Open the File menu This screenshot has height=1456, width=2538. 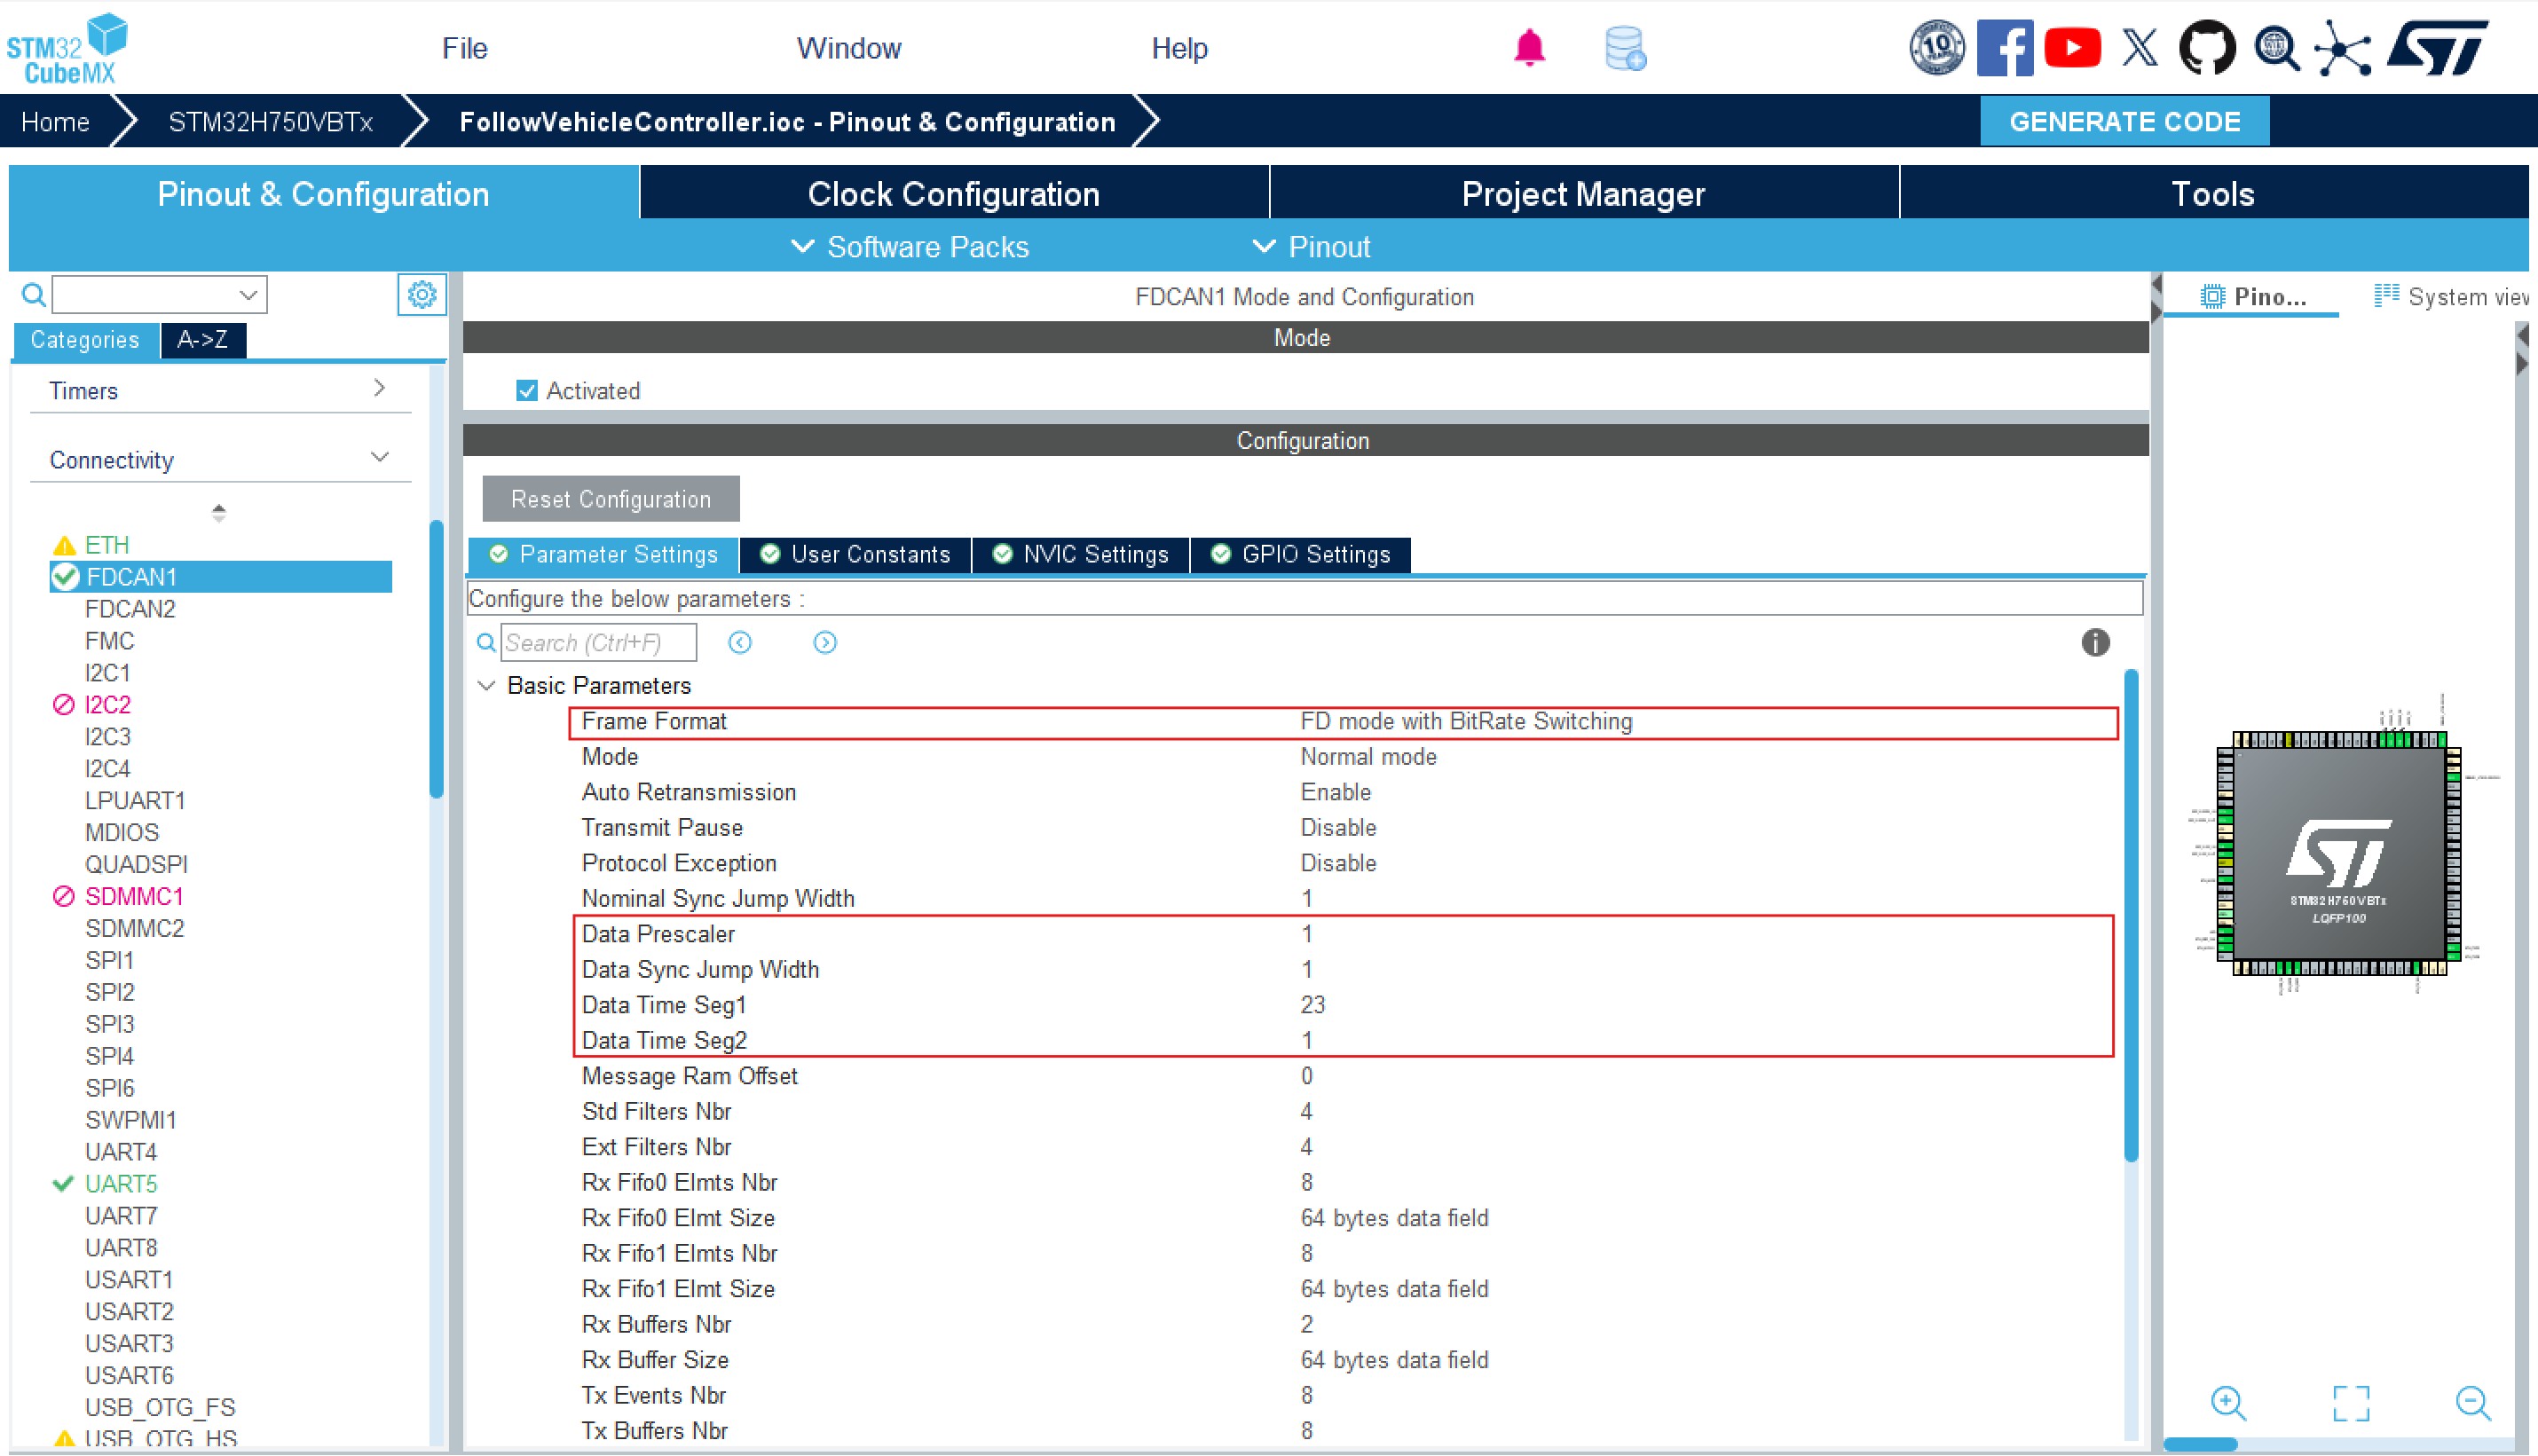465,48
